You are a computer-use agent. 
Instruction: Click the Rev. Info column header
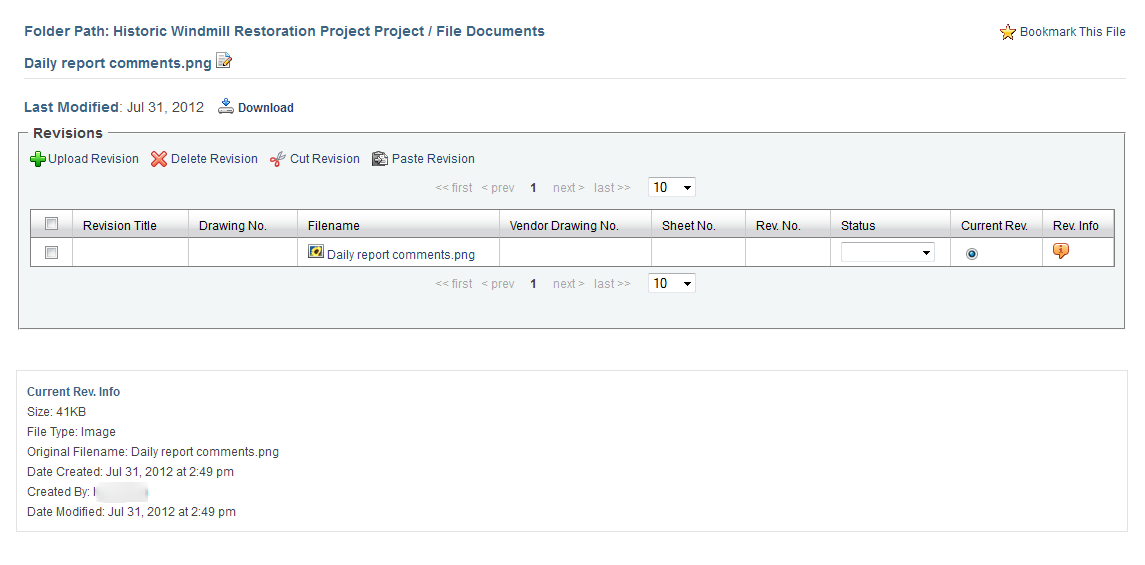1076,226
